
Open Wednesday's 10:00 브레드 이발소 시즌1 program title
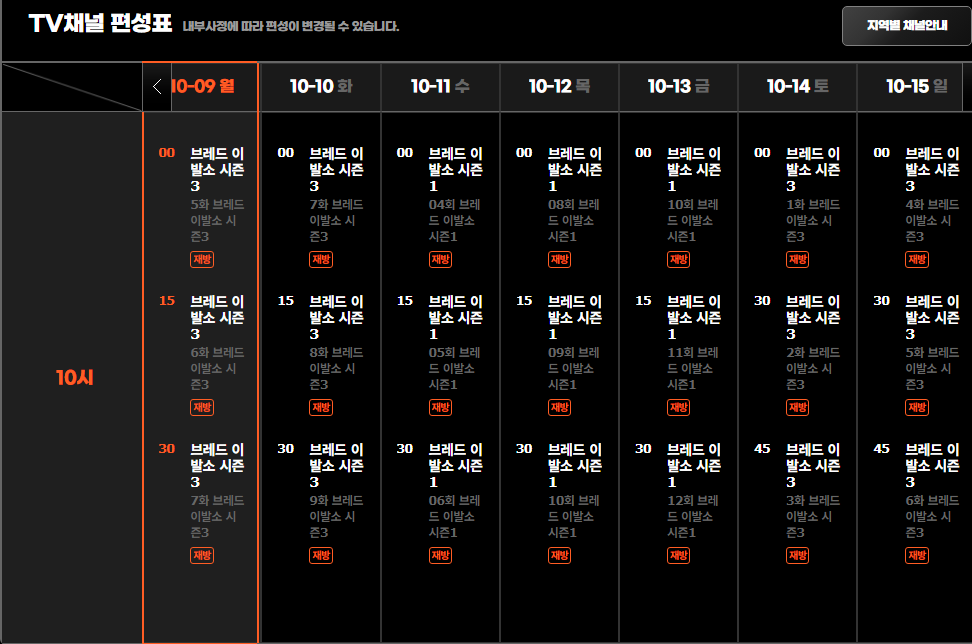(x=455, y=169)
